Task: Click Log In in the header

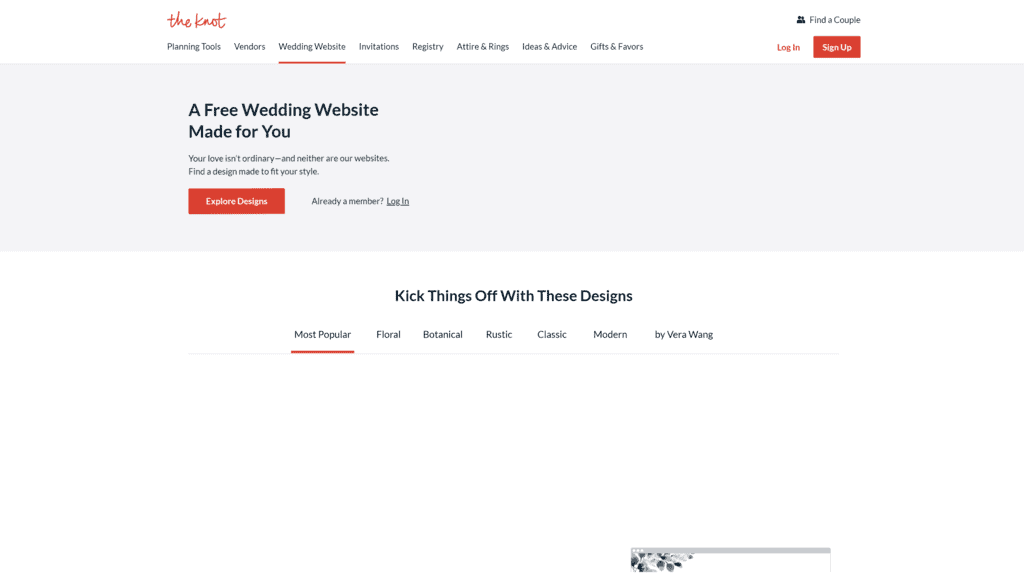Action: pos(788,47)
